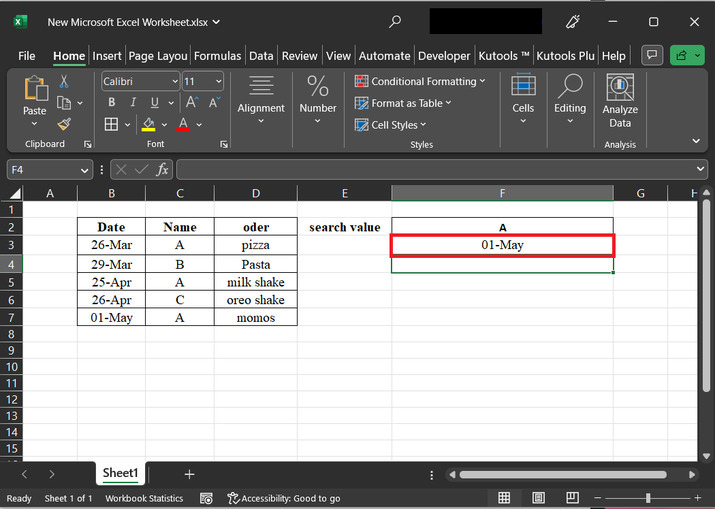Open the Analyze Data tool
This screenshot has width=715, height=509.
(x=620, y=102)
